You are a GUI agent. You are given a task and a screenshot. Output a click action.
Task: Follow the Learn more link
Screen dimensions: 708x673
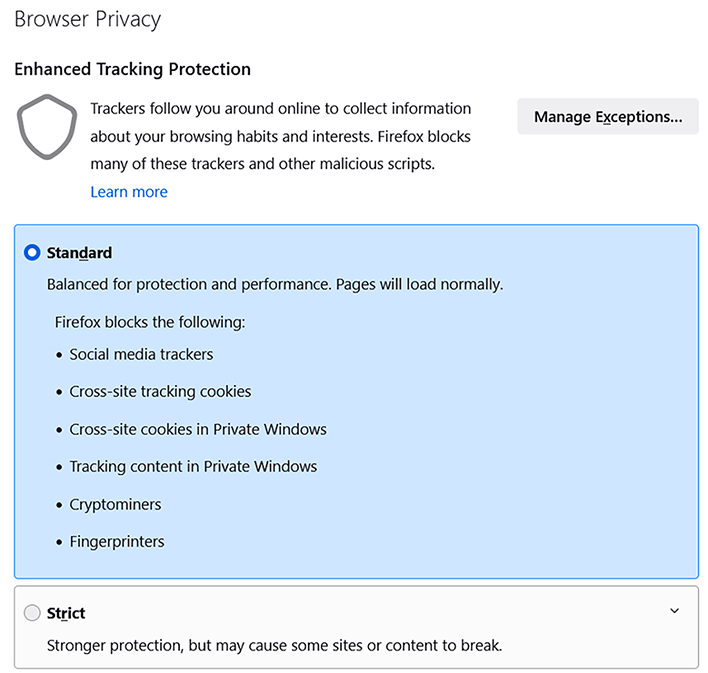coord(129,192)
